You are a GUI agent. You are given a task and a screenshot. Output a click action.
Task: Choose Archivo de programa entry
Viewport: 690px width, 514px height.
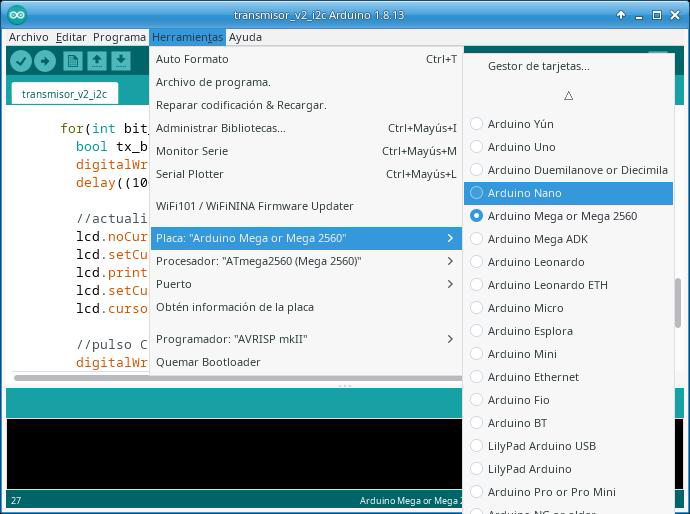point(306,82)
